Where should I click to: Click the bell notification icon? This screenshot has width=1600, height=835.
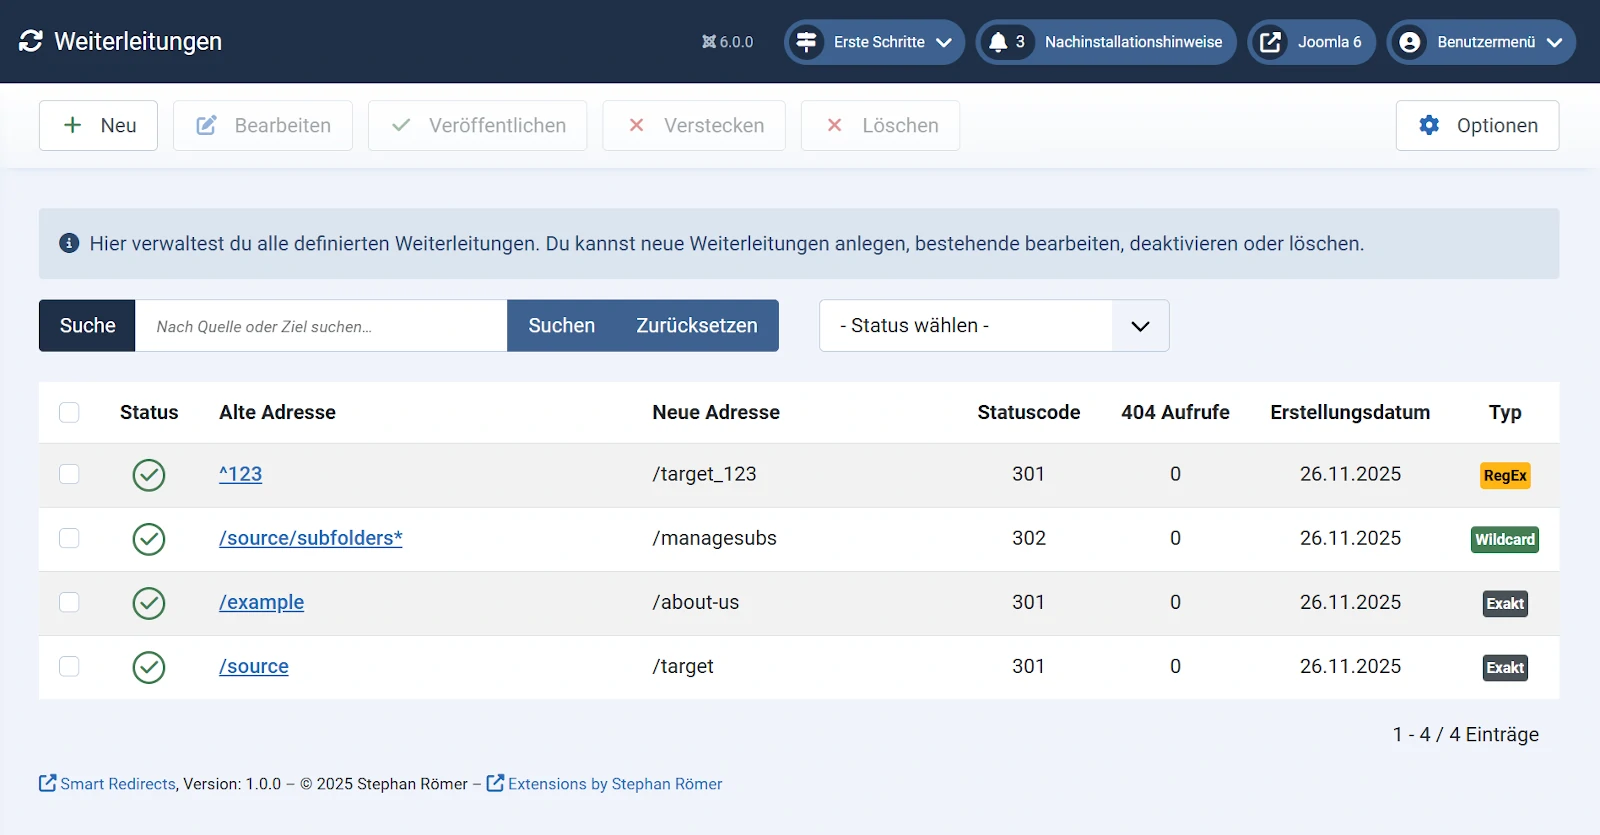998,42
